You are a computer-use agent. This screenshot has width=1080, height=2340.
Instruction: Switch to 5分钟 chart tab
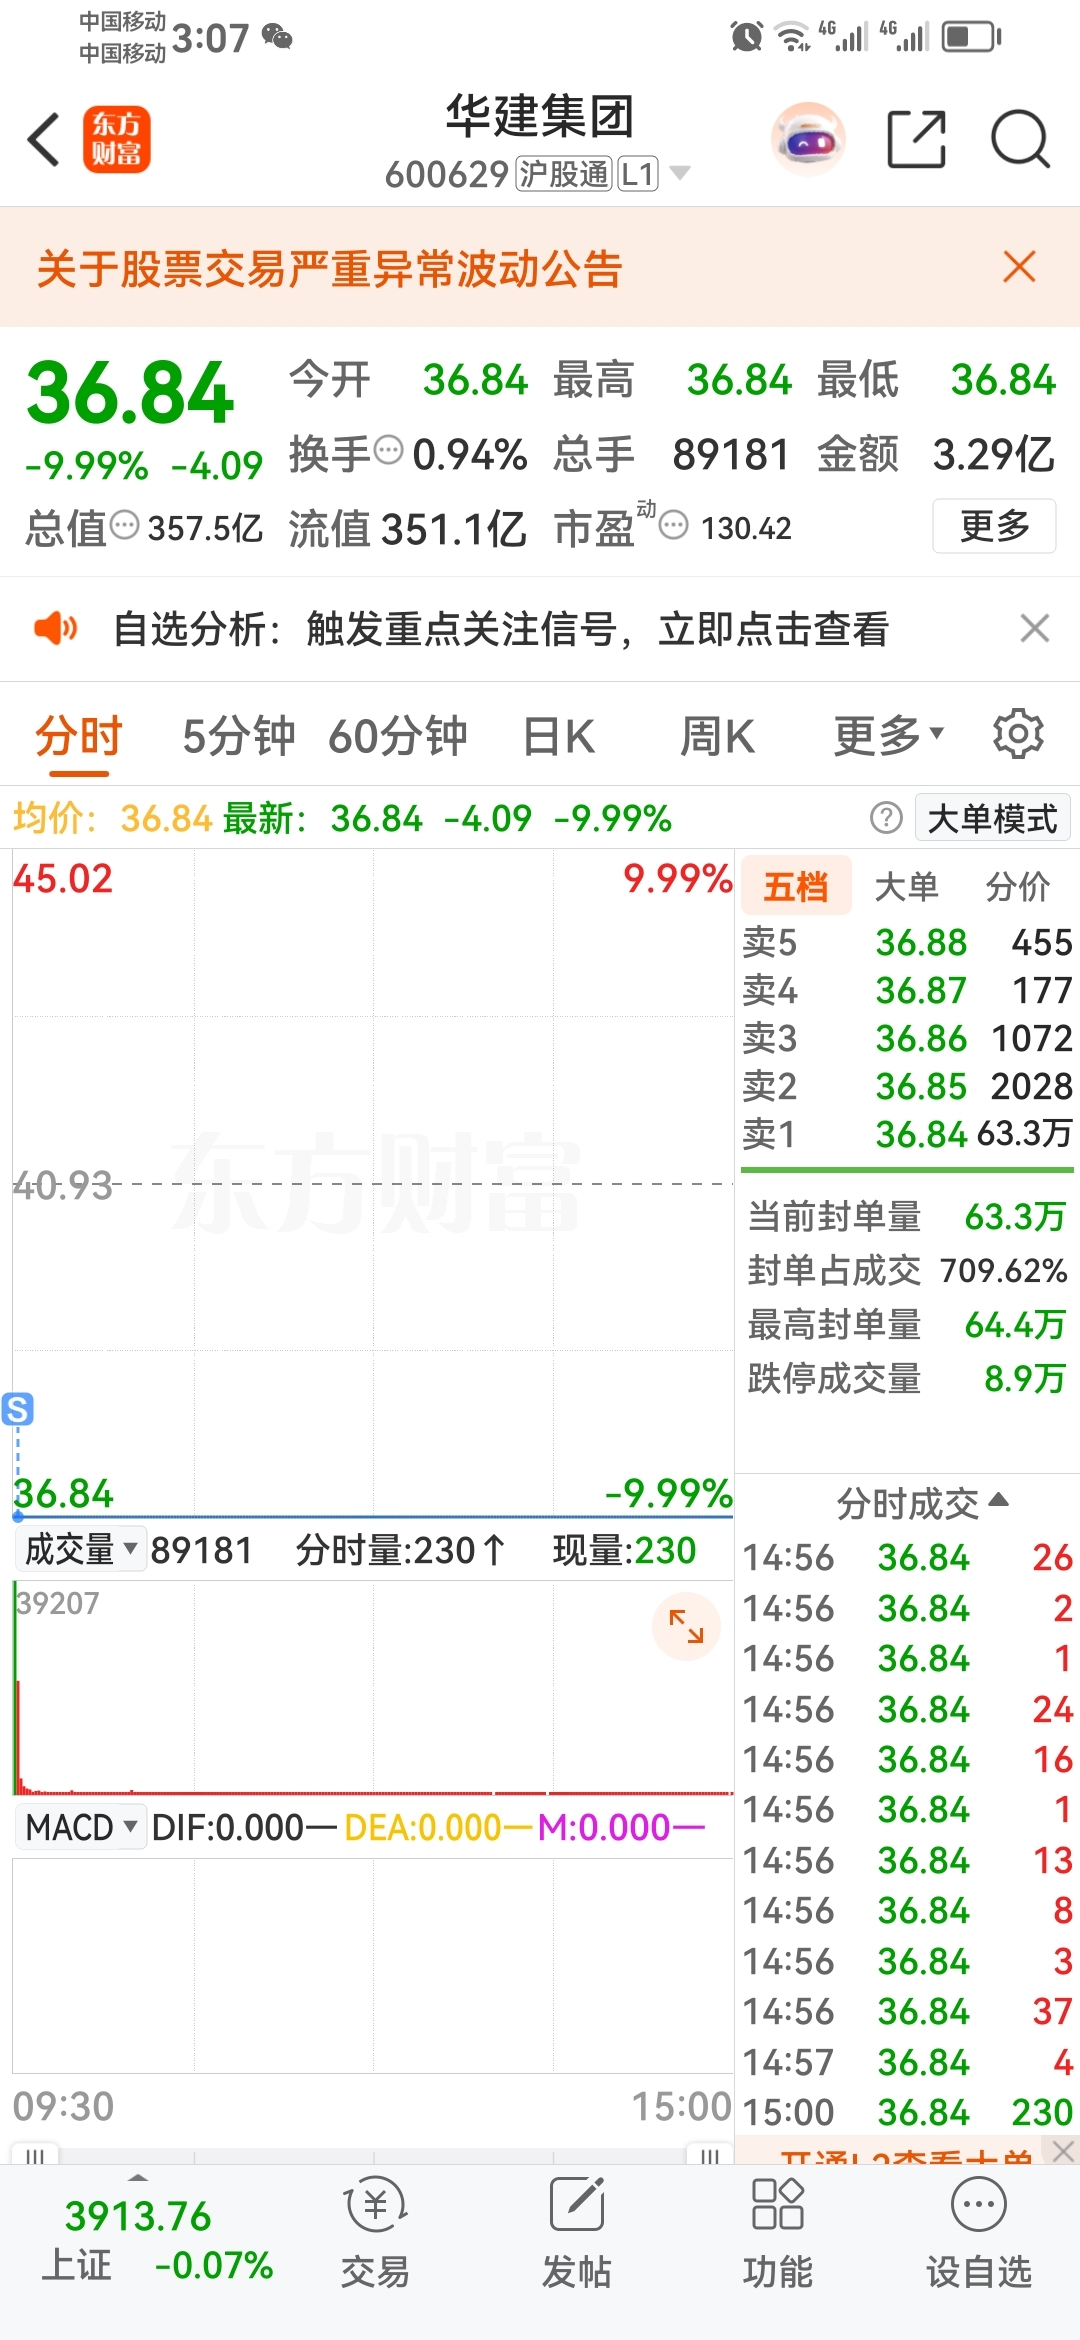pos(239,737)
